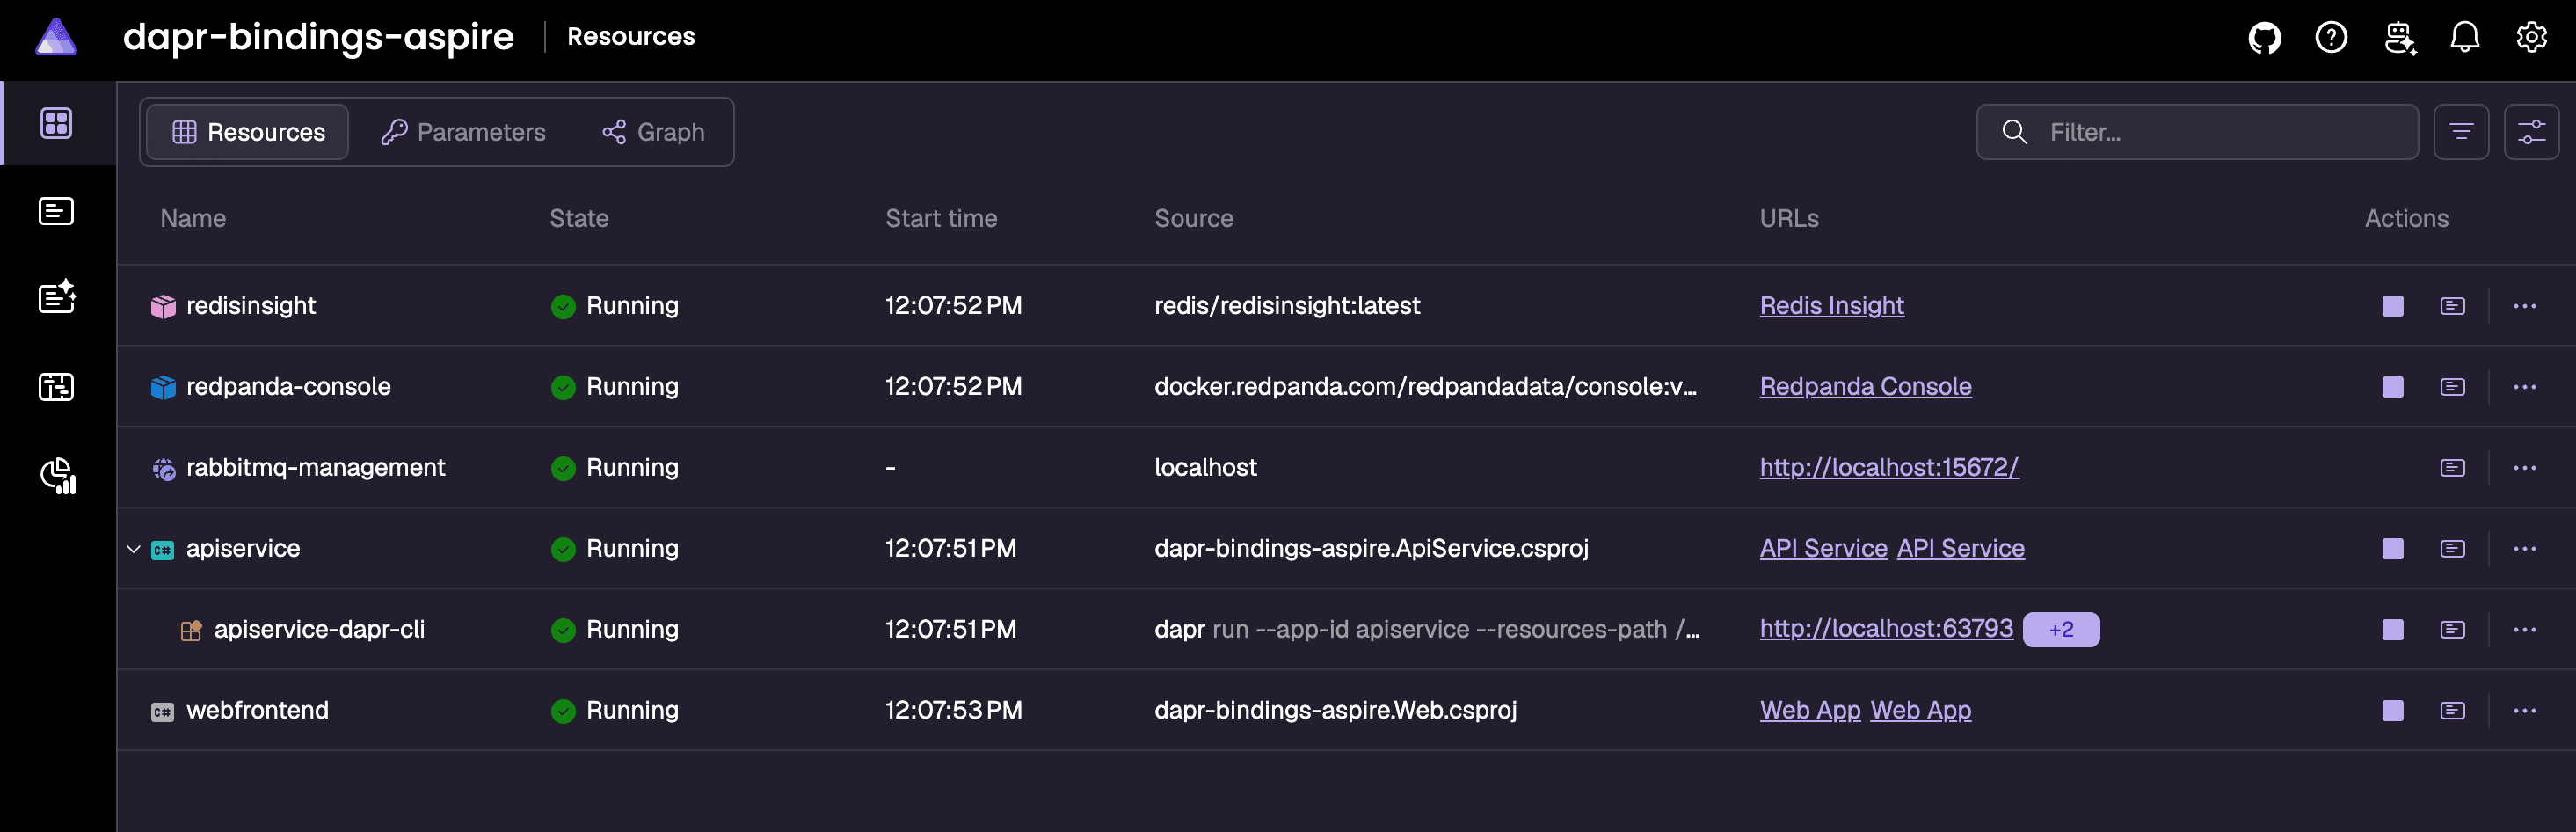Open Traces page in sidebar
The height and width of the screenshot is (832, 2576).
[x=56, y=386]
